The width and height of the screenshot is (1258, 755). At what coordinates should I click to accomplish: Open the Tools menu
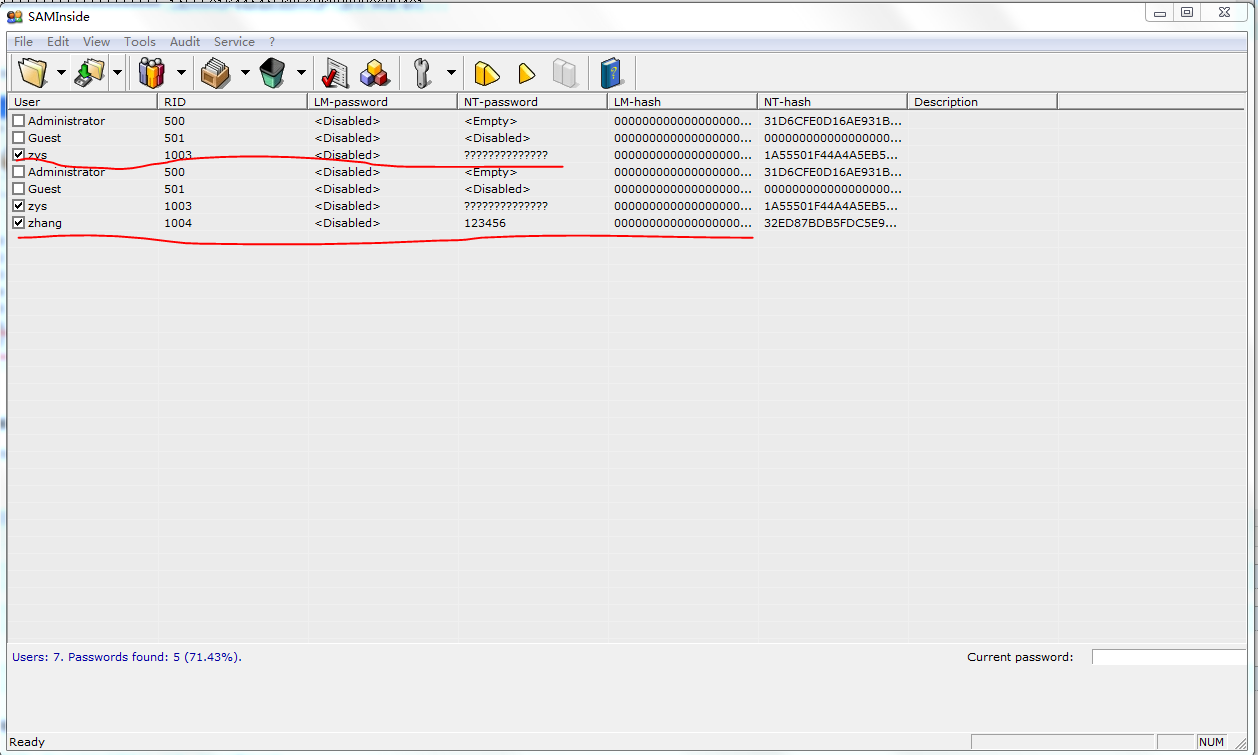pos(140,42)
